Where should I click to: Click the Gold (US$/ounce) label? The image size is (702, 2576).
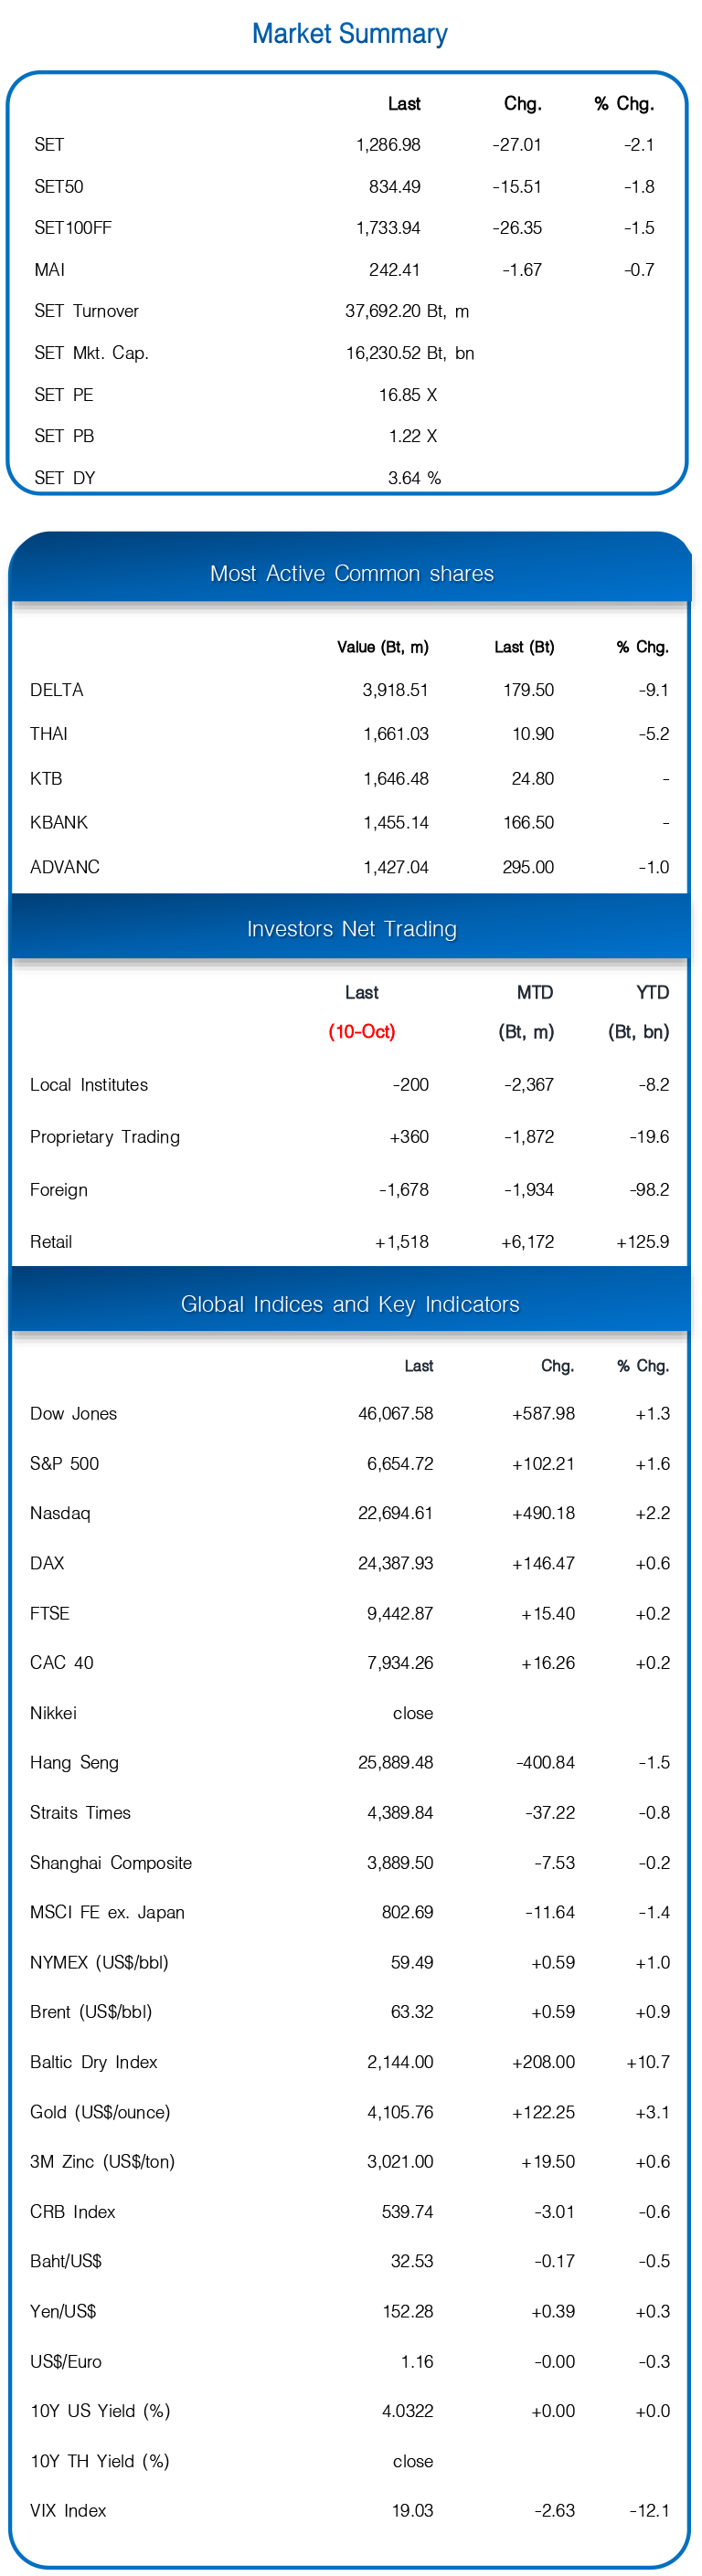coord(100,2112)
